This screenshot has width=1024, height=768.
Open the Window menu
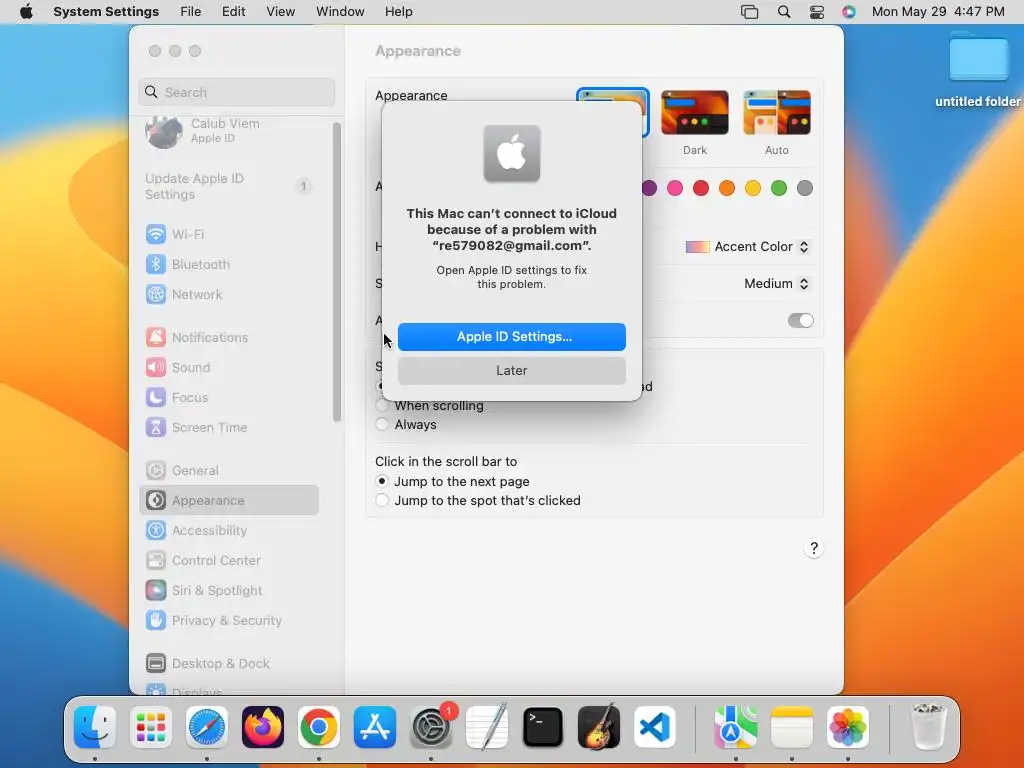340,12
